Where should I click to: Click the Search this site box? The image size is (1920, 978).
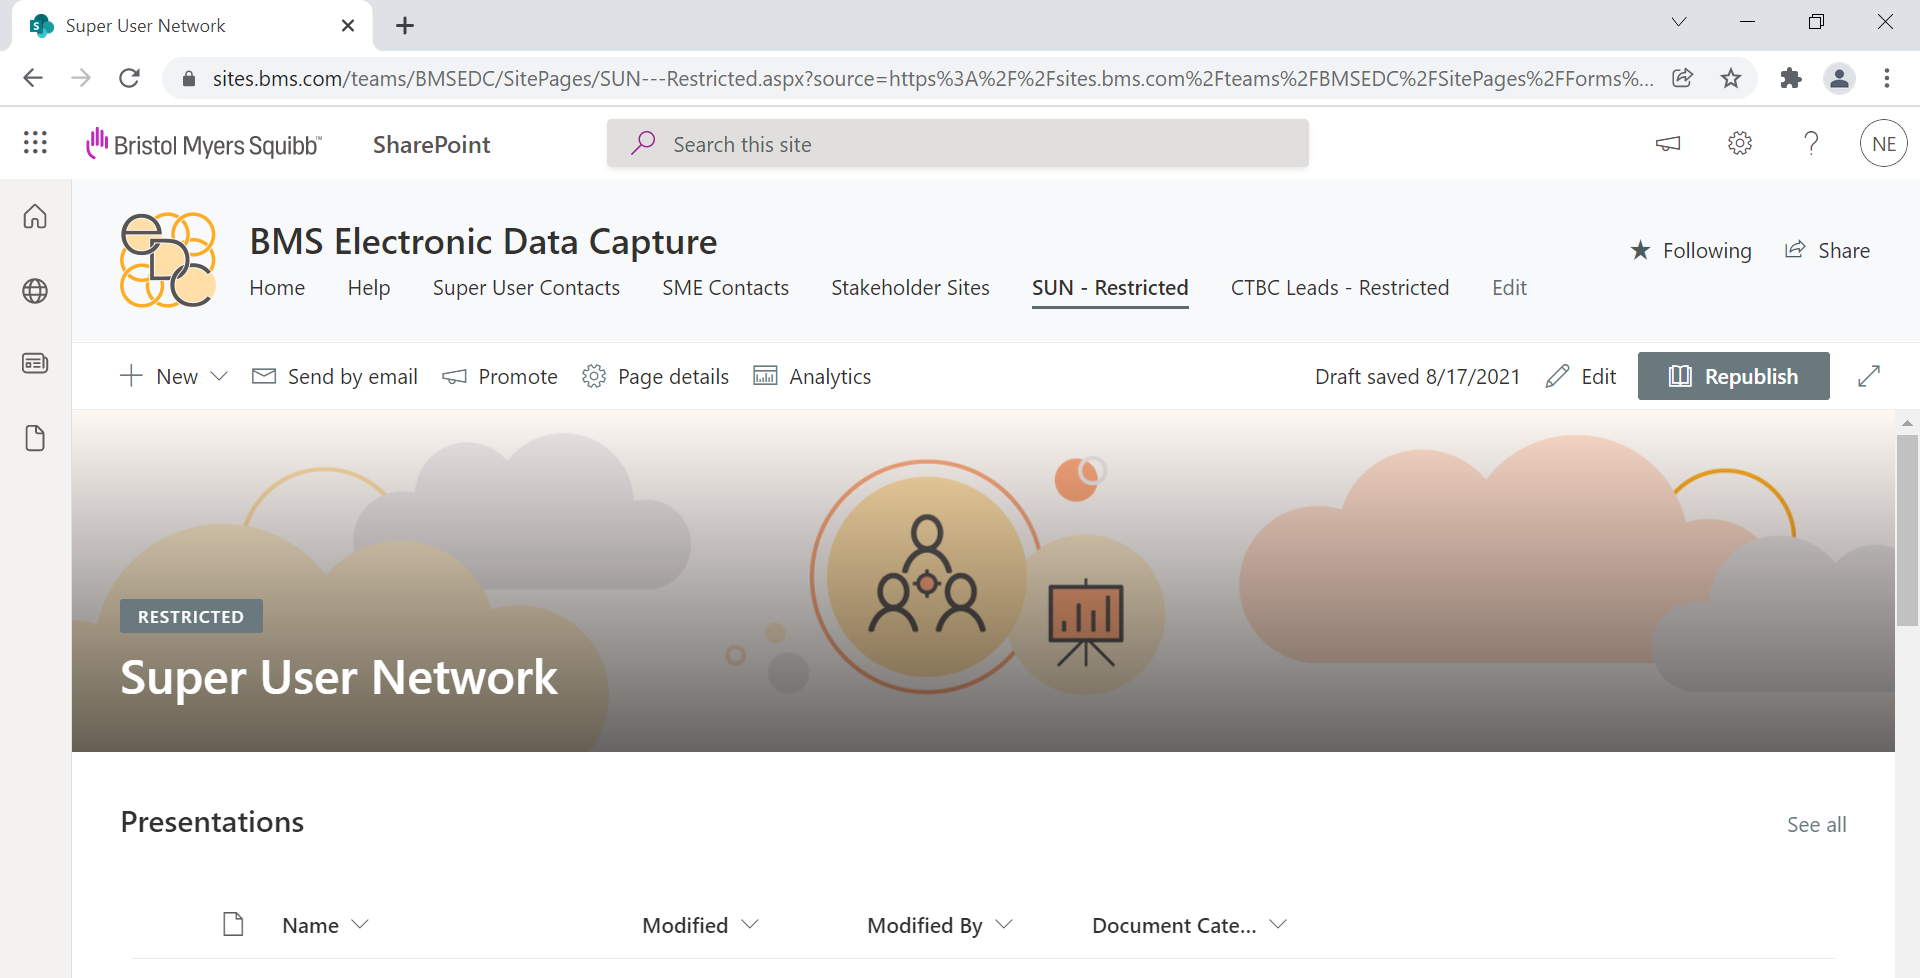coord(957,144)
